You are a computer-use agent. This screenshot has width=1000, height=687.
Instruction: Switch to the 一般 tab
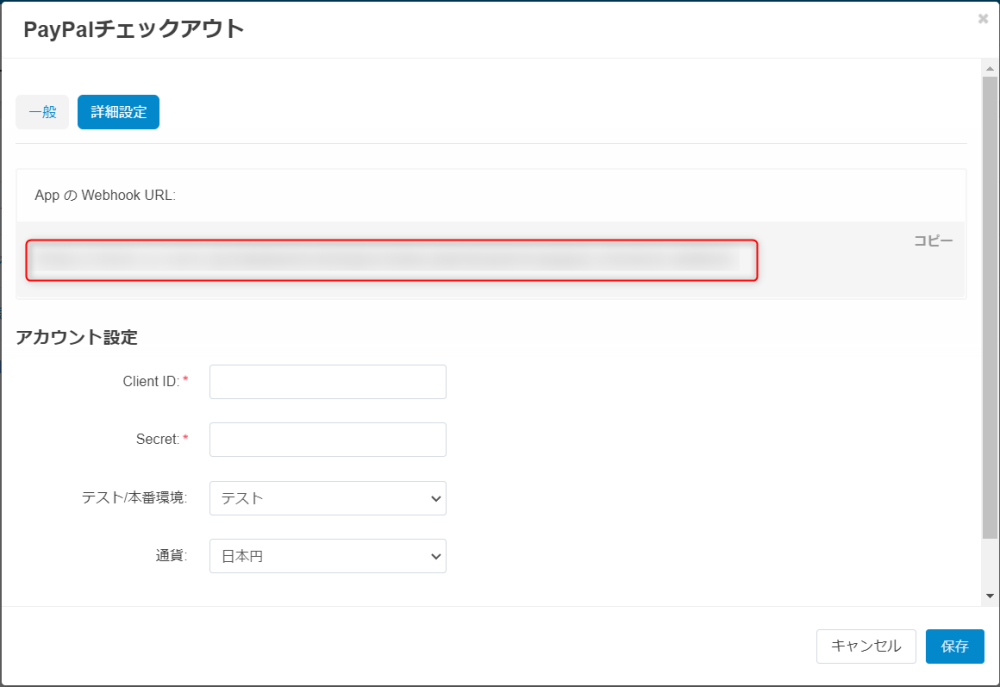[42, 112]
